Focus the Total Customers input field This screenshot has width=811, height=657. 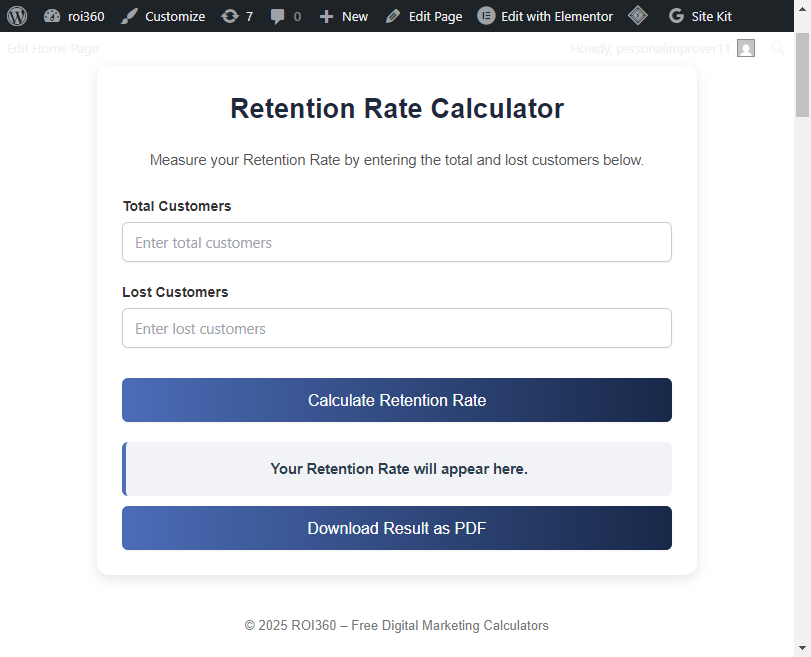pos(397,242)
